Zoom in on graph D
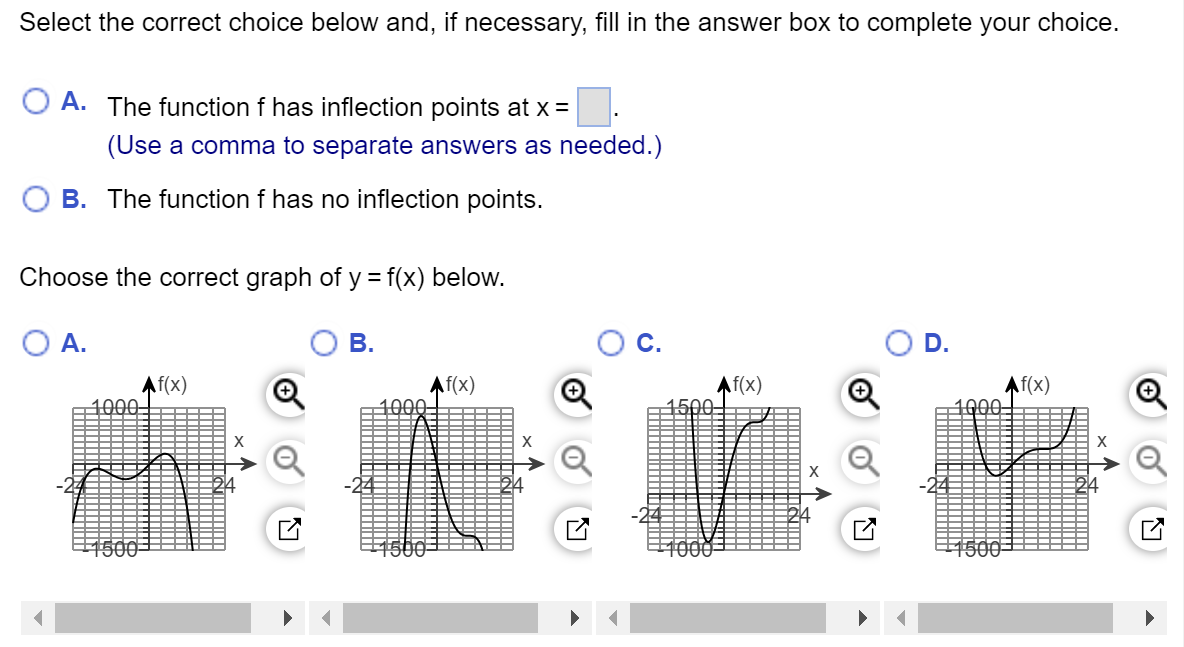 pyautogui.click(x=1151, y=391)
